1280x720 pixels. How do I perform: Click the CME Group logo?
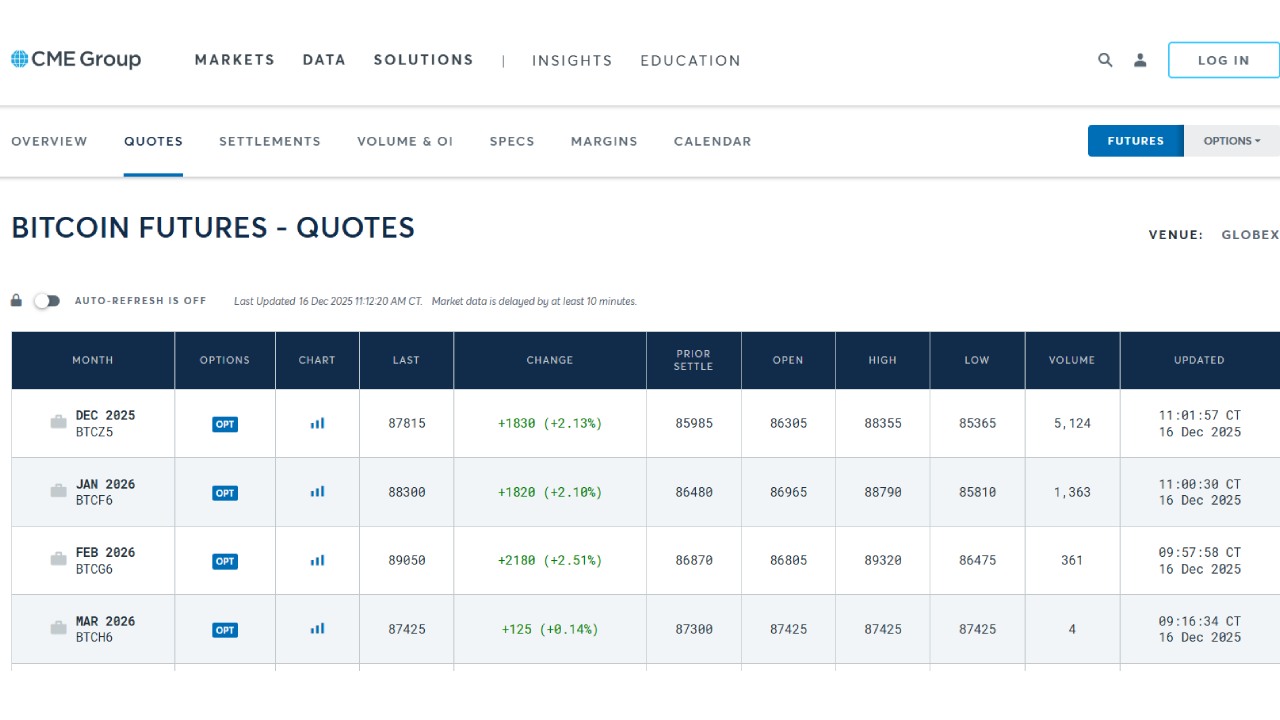(76, 59)
